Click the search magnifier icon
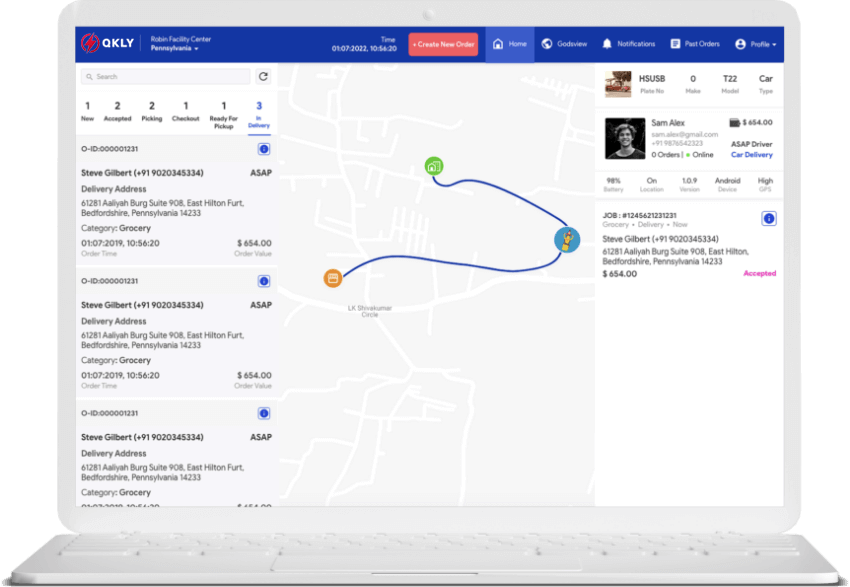 (x=89, y=77)
